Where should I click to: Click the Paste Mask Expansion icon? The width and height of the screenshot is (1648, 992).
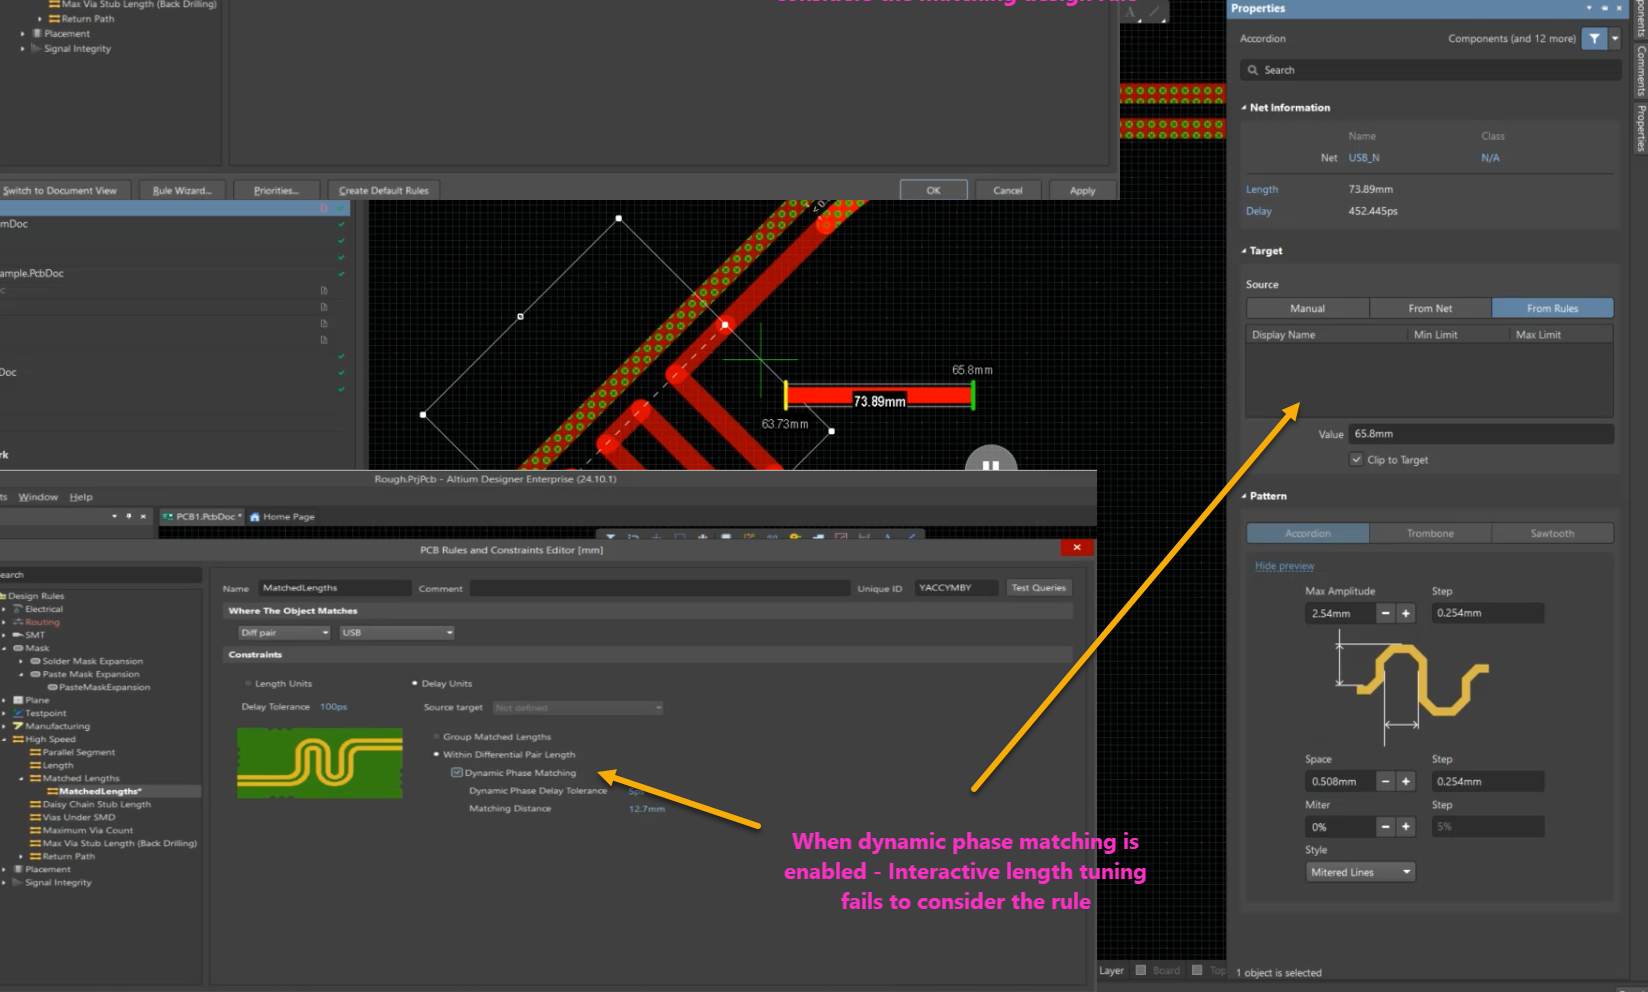pyautogui.click(x=36, y=674)
